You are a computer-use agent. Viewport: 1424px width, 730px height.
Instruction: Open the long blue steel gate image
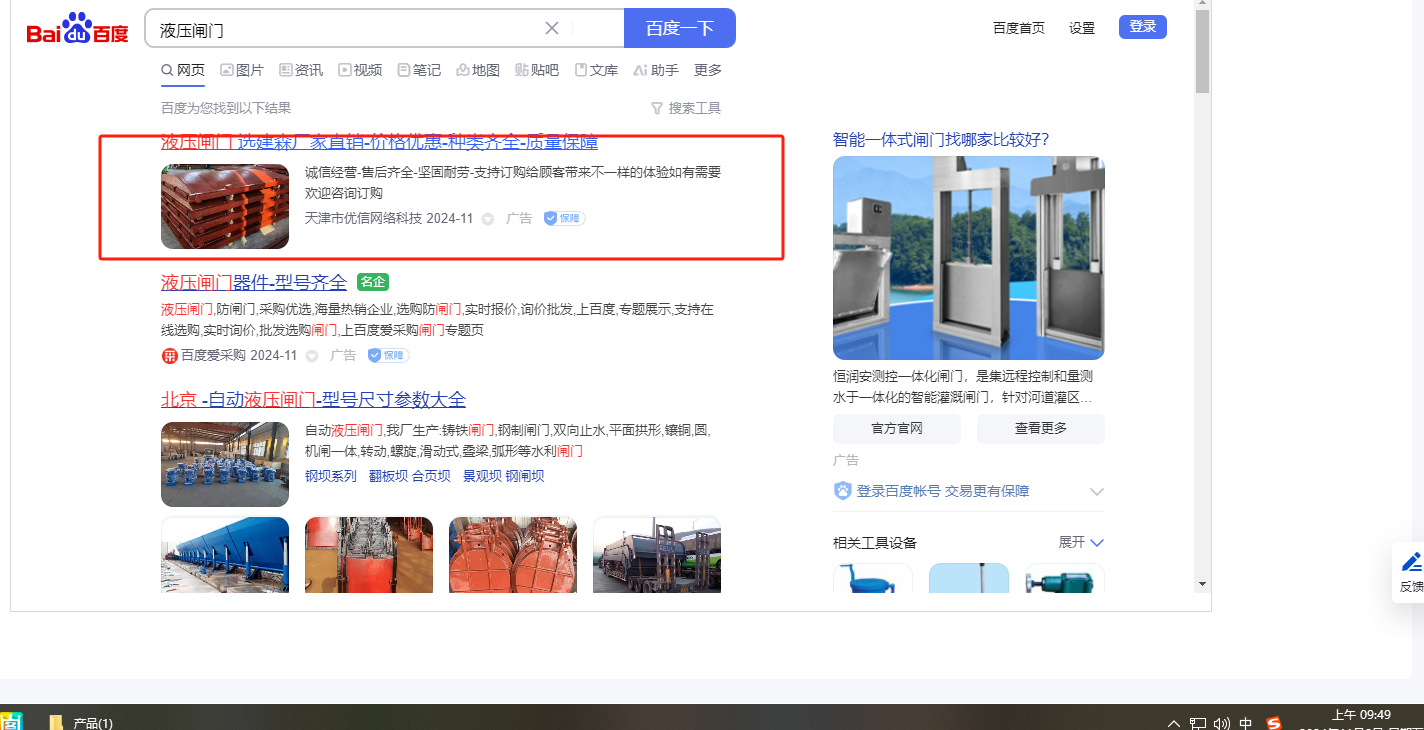click(x=225, y=555)
